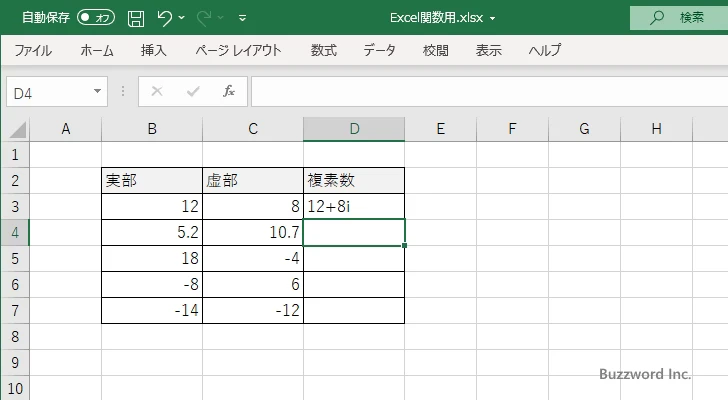Select column E header

tap(441, 129)
